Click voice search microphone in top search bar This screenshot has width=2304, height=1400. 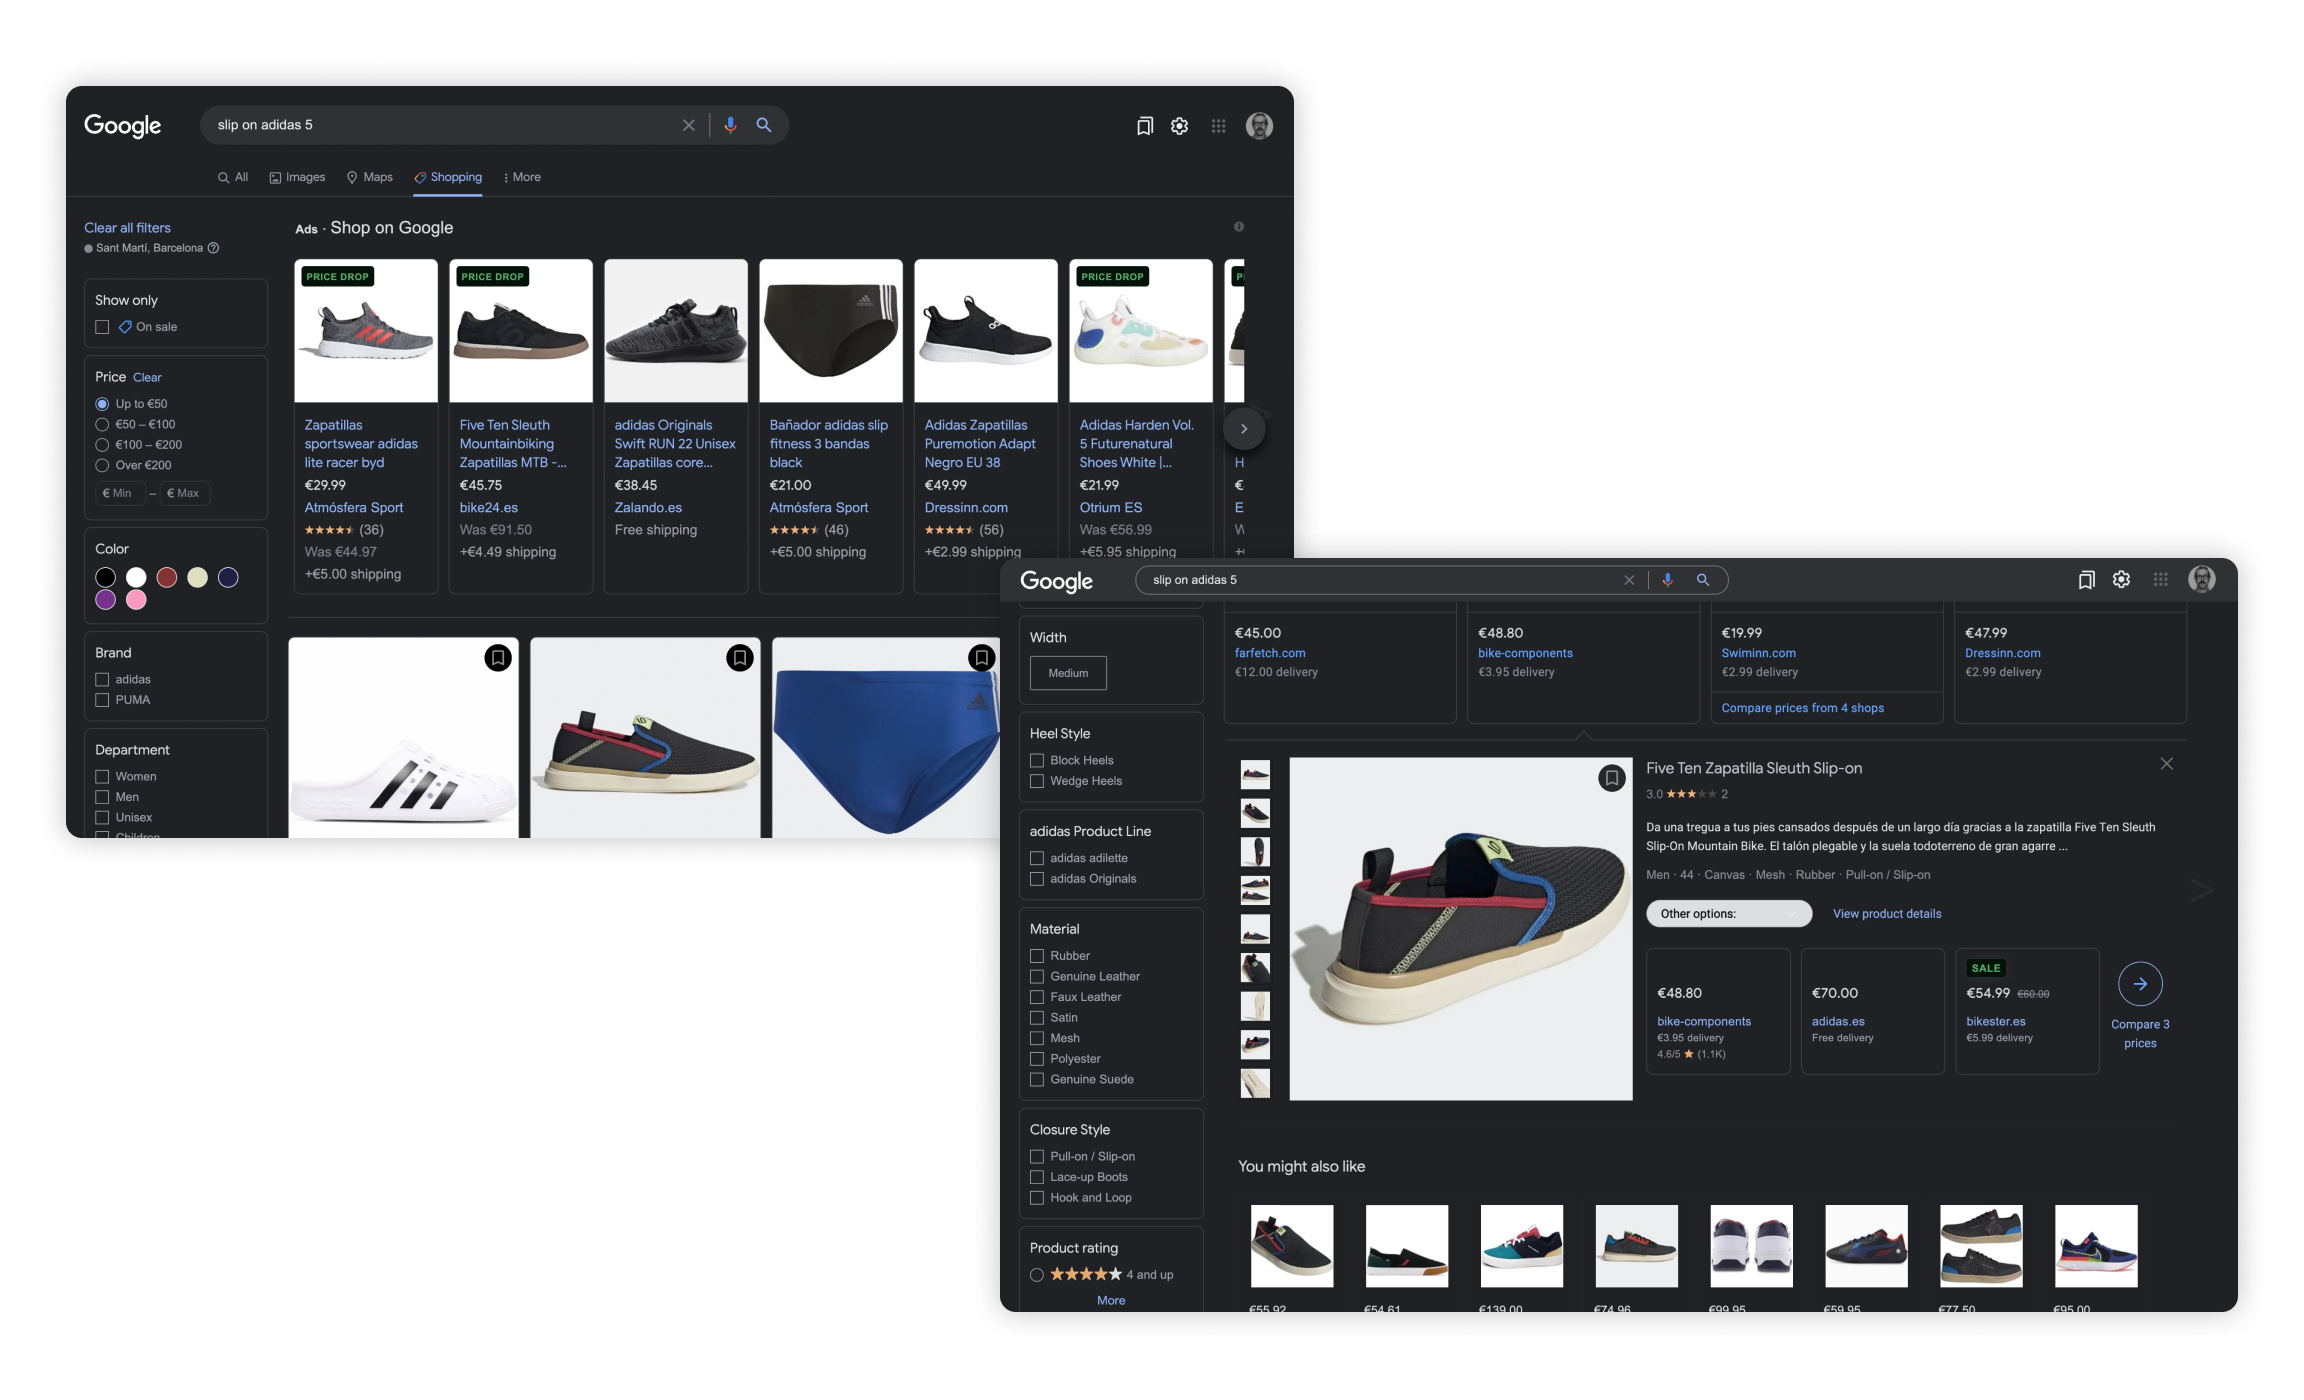point(730,125)
